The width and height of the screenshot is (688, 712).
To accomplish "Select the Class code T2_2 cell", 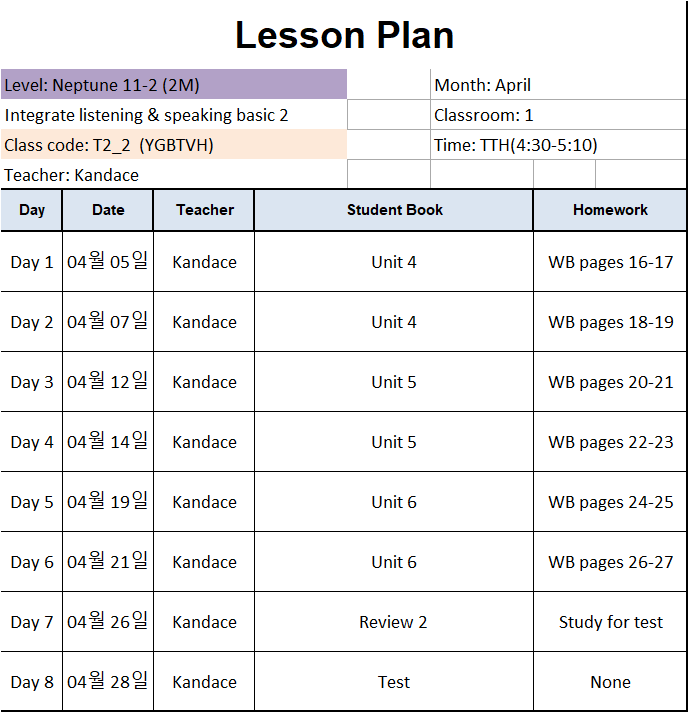I will (173, 144).
